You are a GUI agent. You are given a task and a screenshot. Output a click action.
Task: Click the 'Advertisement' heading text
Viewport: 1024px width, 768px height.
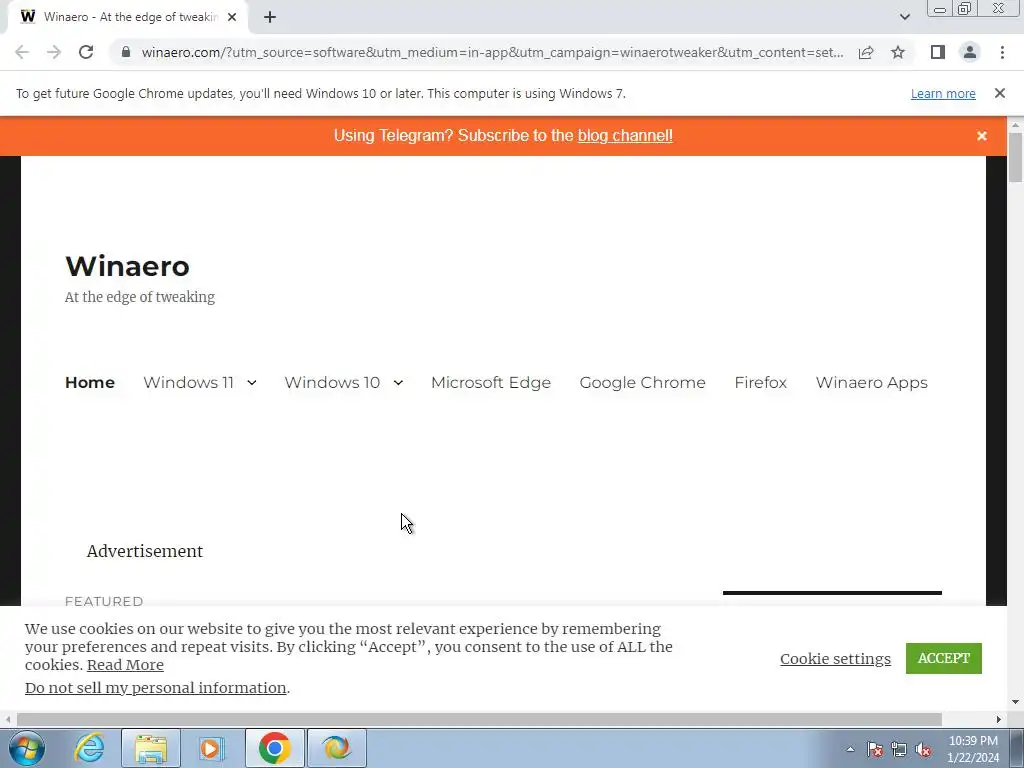tap(144, 551)
